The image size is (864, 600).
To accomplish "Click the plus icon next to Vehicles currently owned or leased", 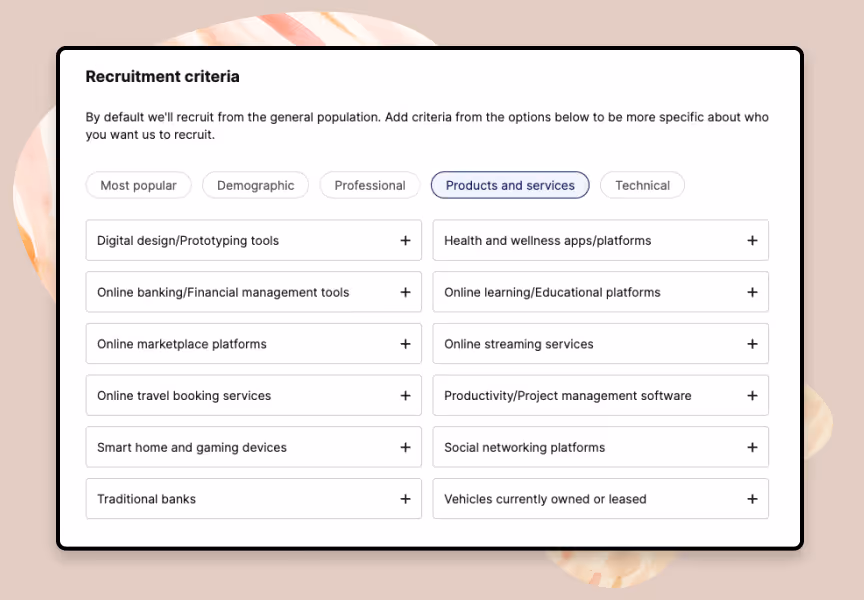I will (752, 498).
